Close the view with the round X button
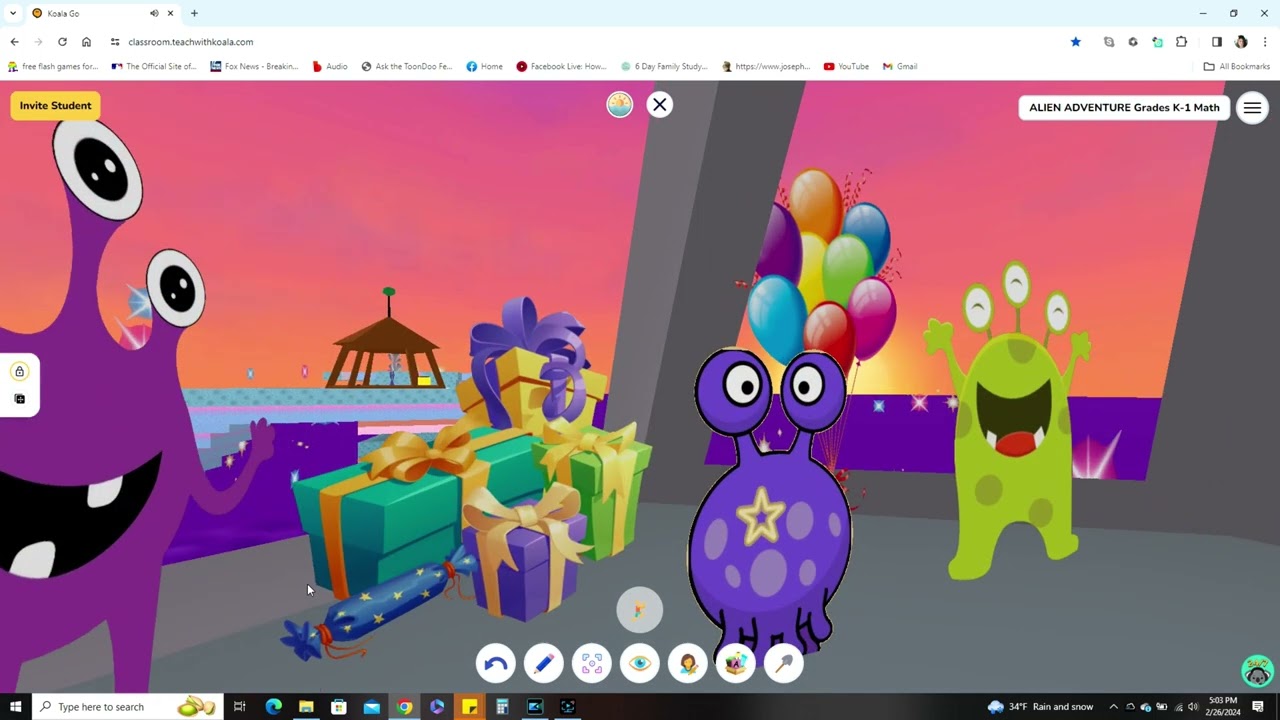The image size is (1280, 720). [660, 104]
